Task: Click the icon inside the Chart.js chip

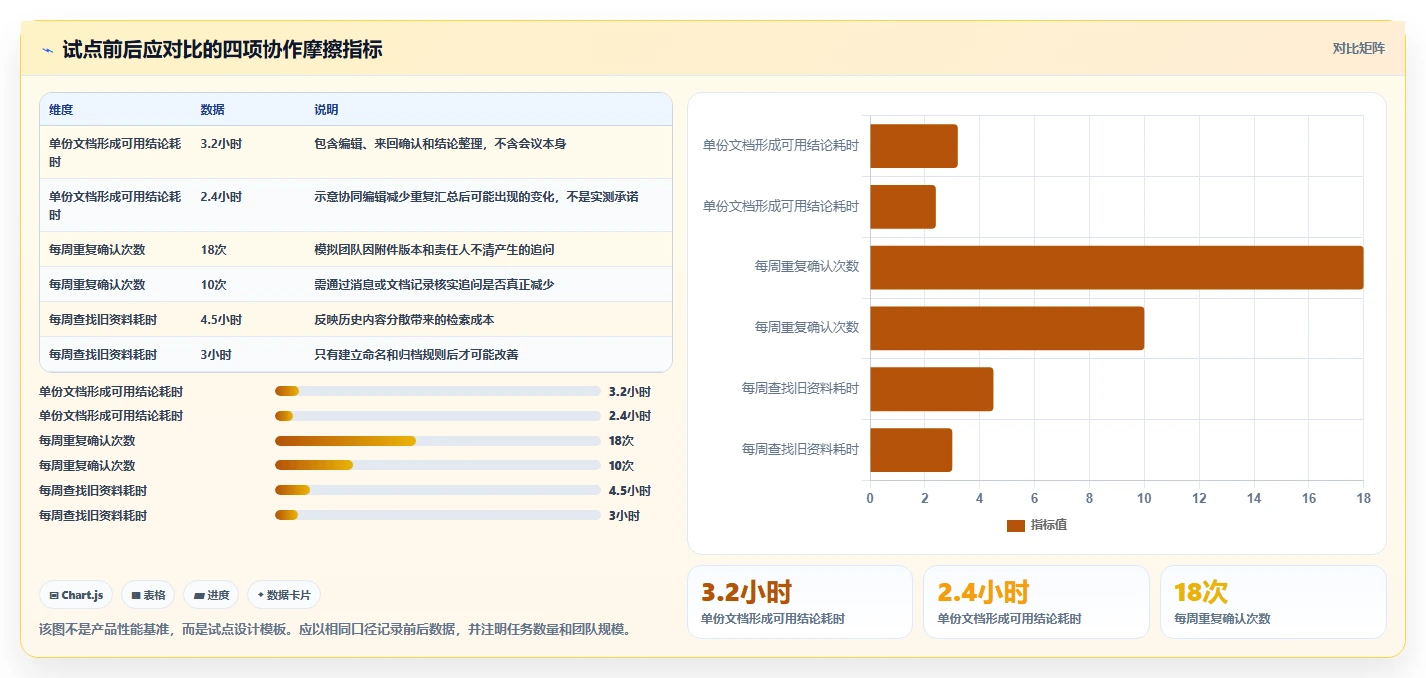Action: [x=54, y=595]
